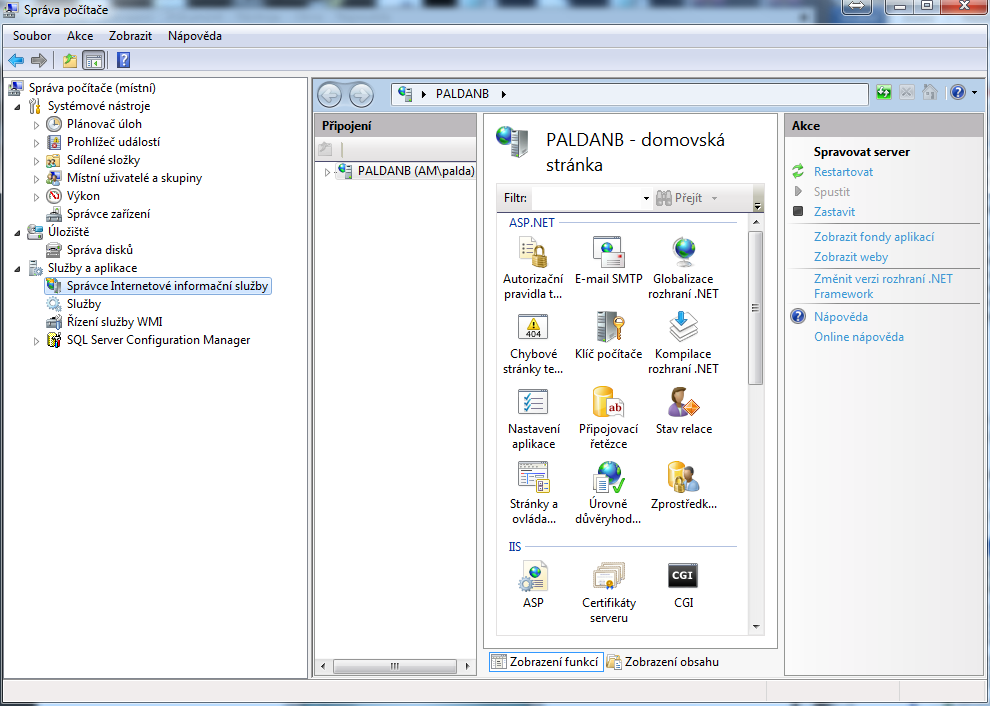This screenshot has width=990, height=706.
Task: Select Správa počítače (místní) root node
Action: coord(92,88)
